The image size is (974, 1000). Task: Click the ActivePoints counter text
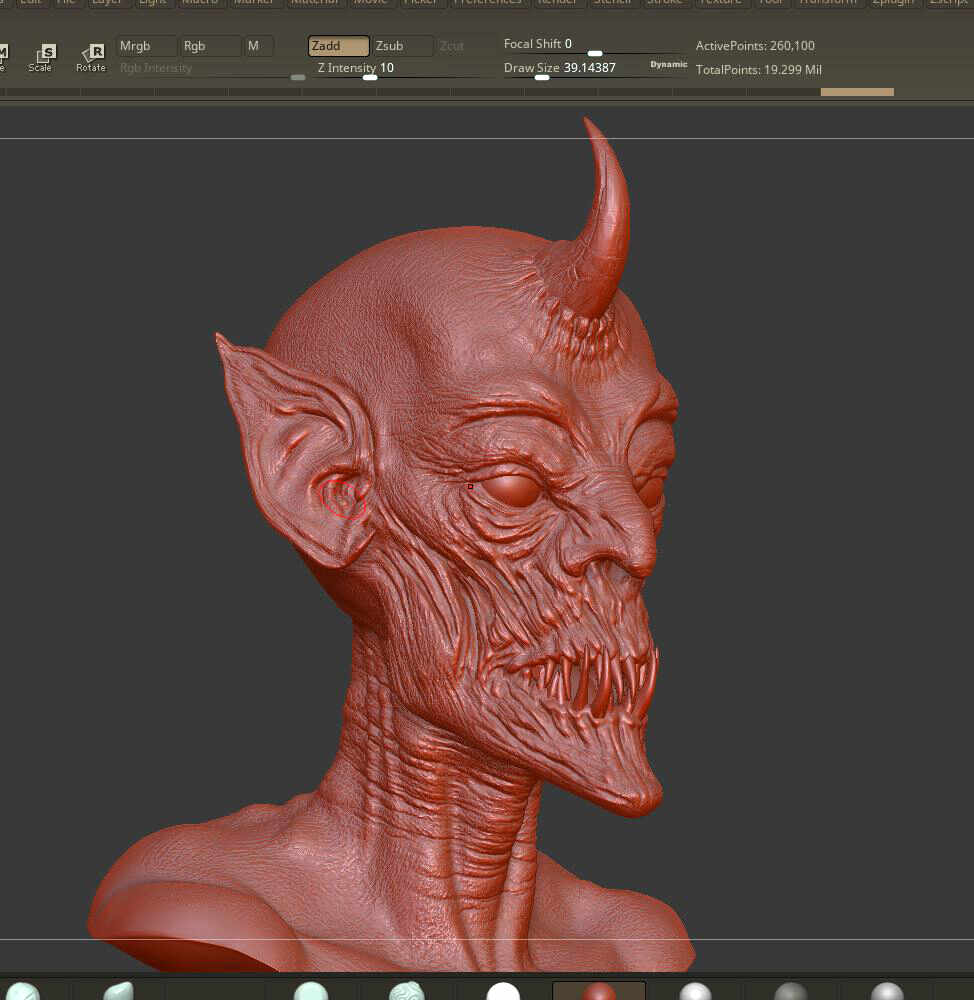tap(755, 45)
